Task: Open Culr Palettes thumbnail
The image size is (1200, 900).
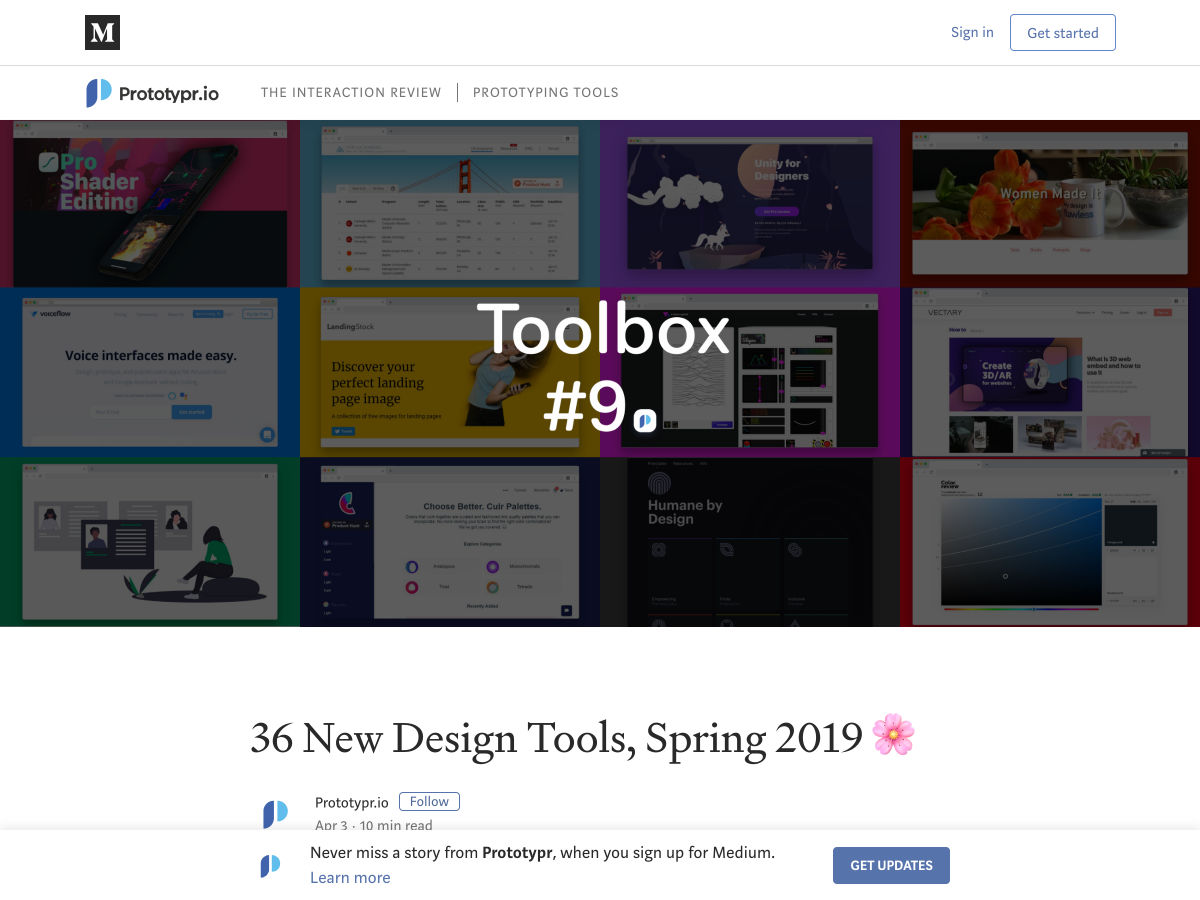Action: [x=450, y=542]
